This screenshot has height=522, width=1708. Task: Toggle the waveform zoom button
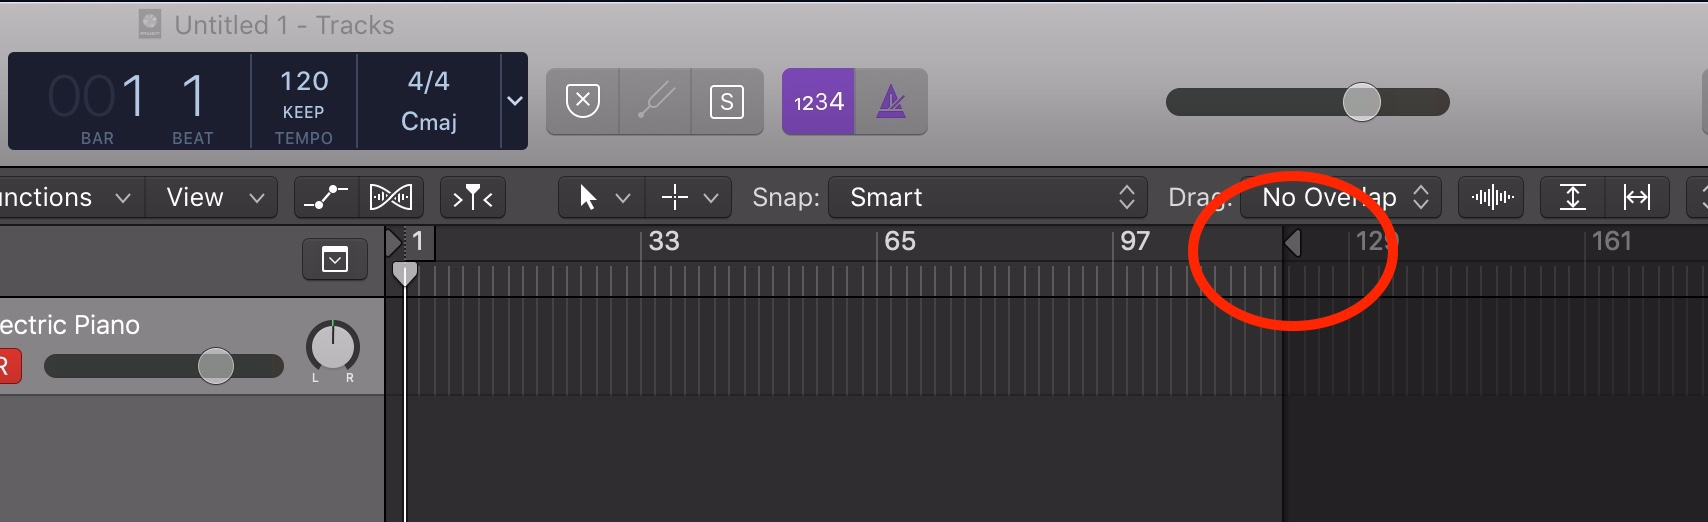tap(1492, 197)
